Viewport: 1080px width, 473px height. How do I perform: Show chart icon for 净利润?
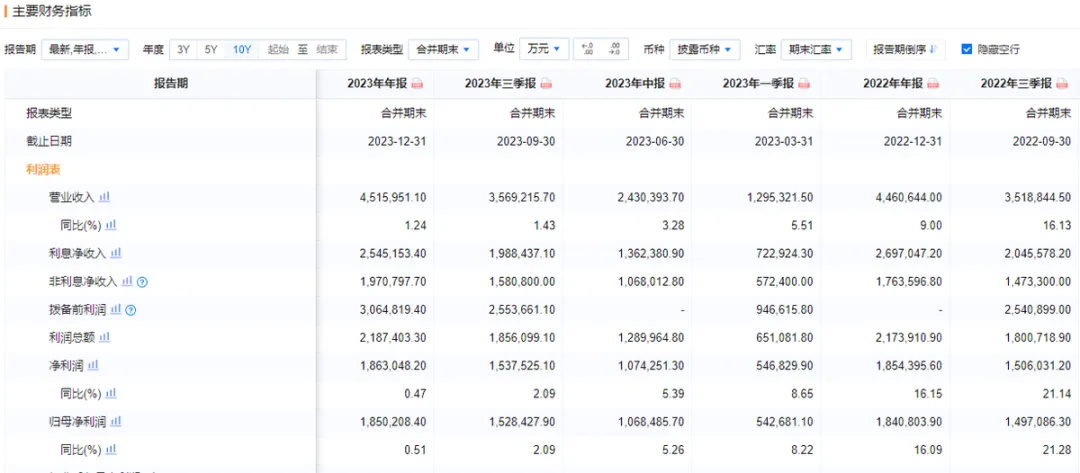[x=93, y=365]
